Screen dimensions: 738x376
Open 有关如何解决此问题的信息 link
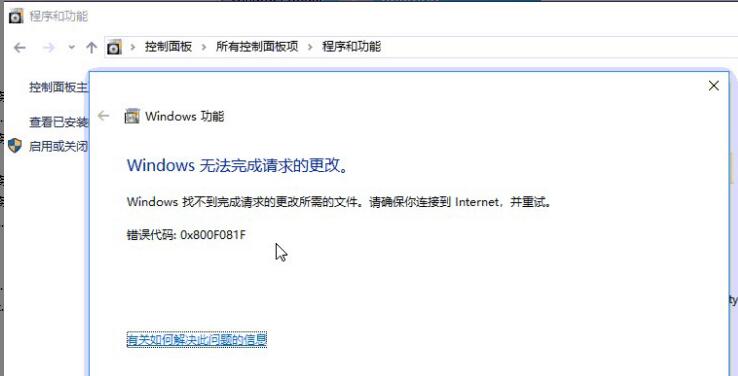pyautogui.click(x=197, y=339)
